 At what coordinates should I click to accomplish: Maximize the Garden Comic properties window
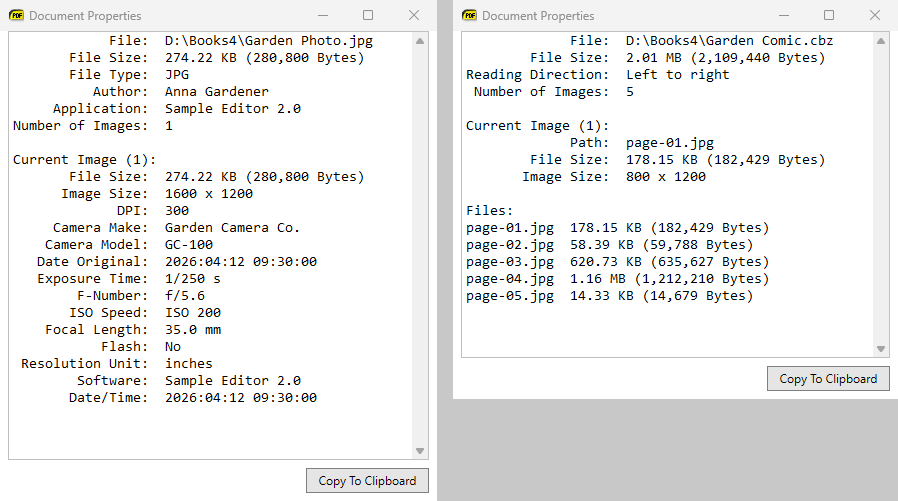pos(829,15)
